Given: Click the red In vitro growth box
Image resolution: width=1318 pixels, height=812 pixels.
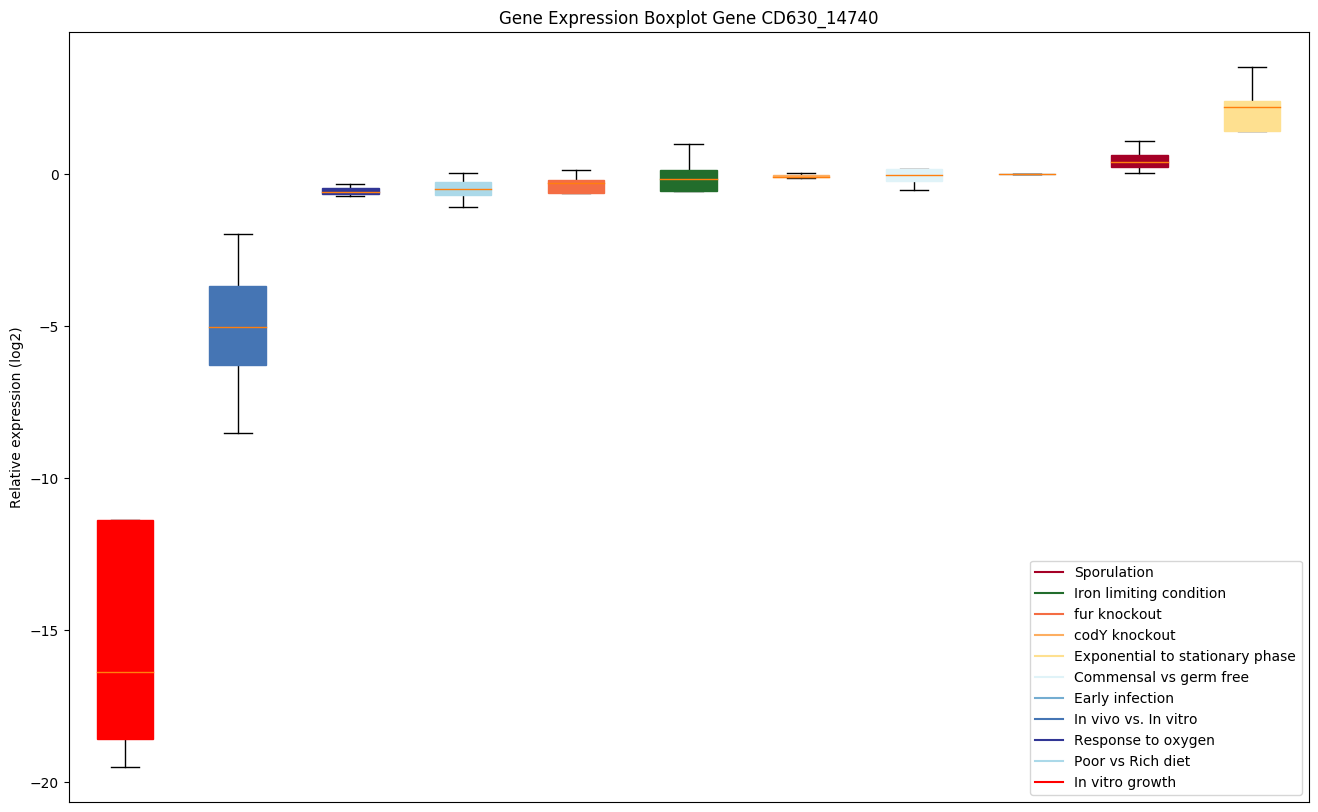Looking at the screenshot, I should [125, 629].
